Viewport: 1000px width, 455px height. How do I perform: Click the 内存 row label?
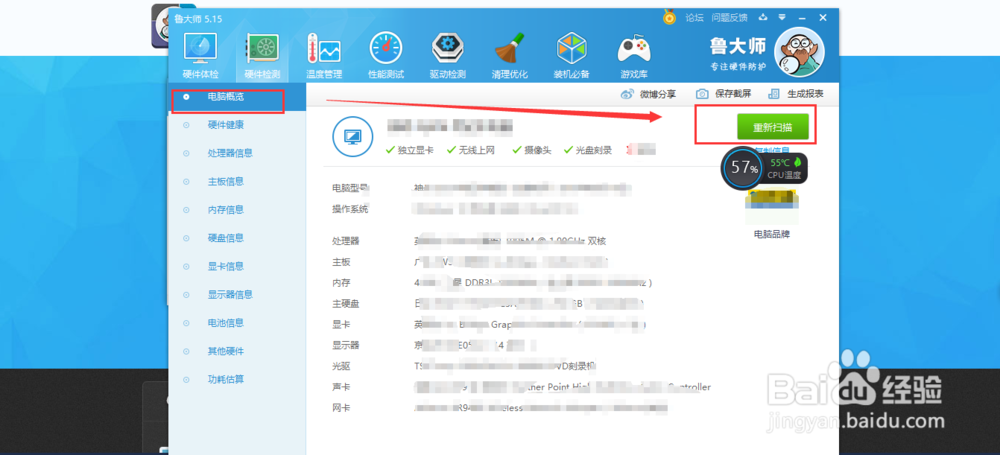341,283
